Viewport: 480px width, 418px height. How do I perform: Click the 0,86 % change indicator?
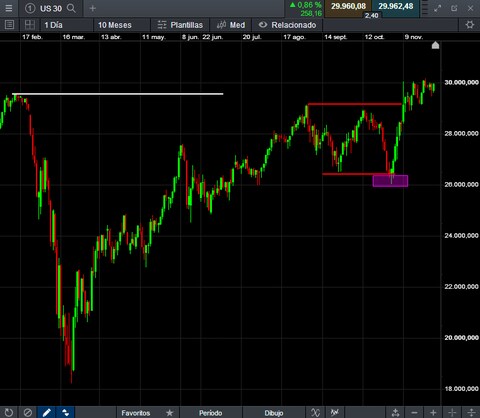(x=306, y=5)
